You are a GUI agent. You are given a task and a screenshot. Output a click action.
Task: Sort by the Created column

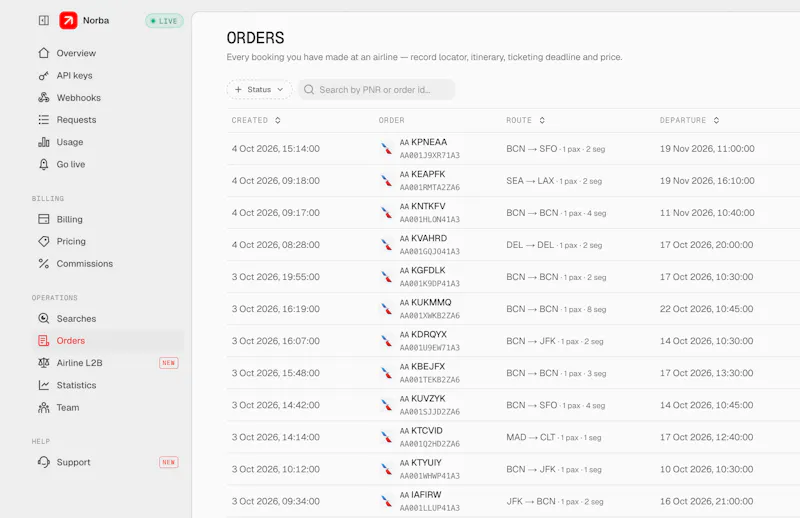pos(256,120)
